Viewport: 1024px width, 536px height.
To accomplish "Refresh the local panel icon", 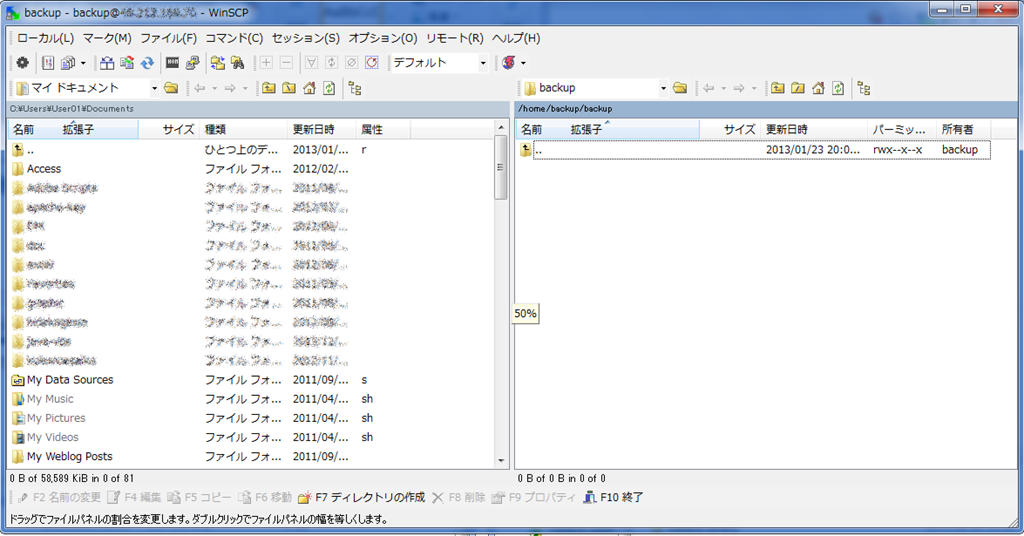I will tap(329, 87).
